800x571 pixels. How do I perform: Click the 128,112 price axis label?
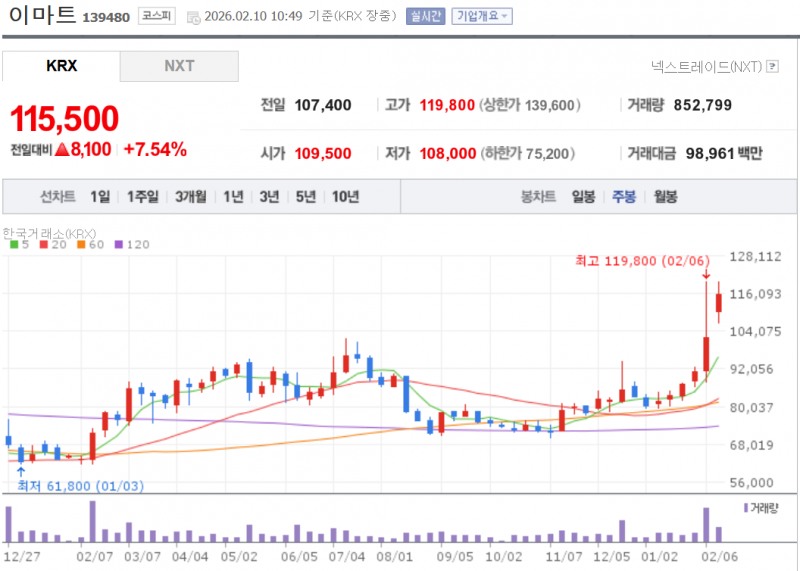coord(755,256)
